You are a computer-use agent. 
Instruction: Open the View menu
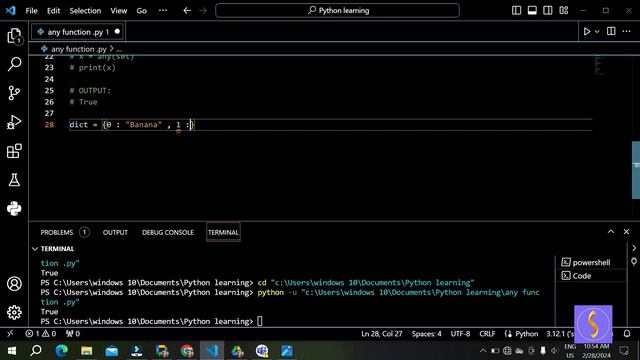pyautogui.click(x=119, y=11)
